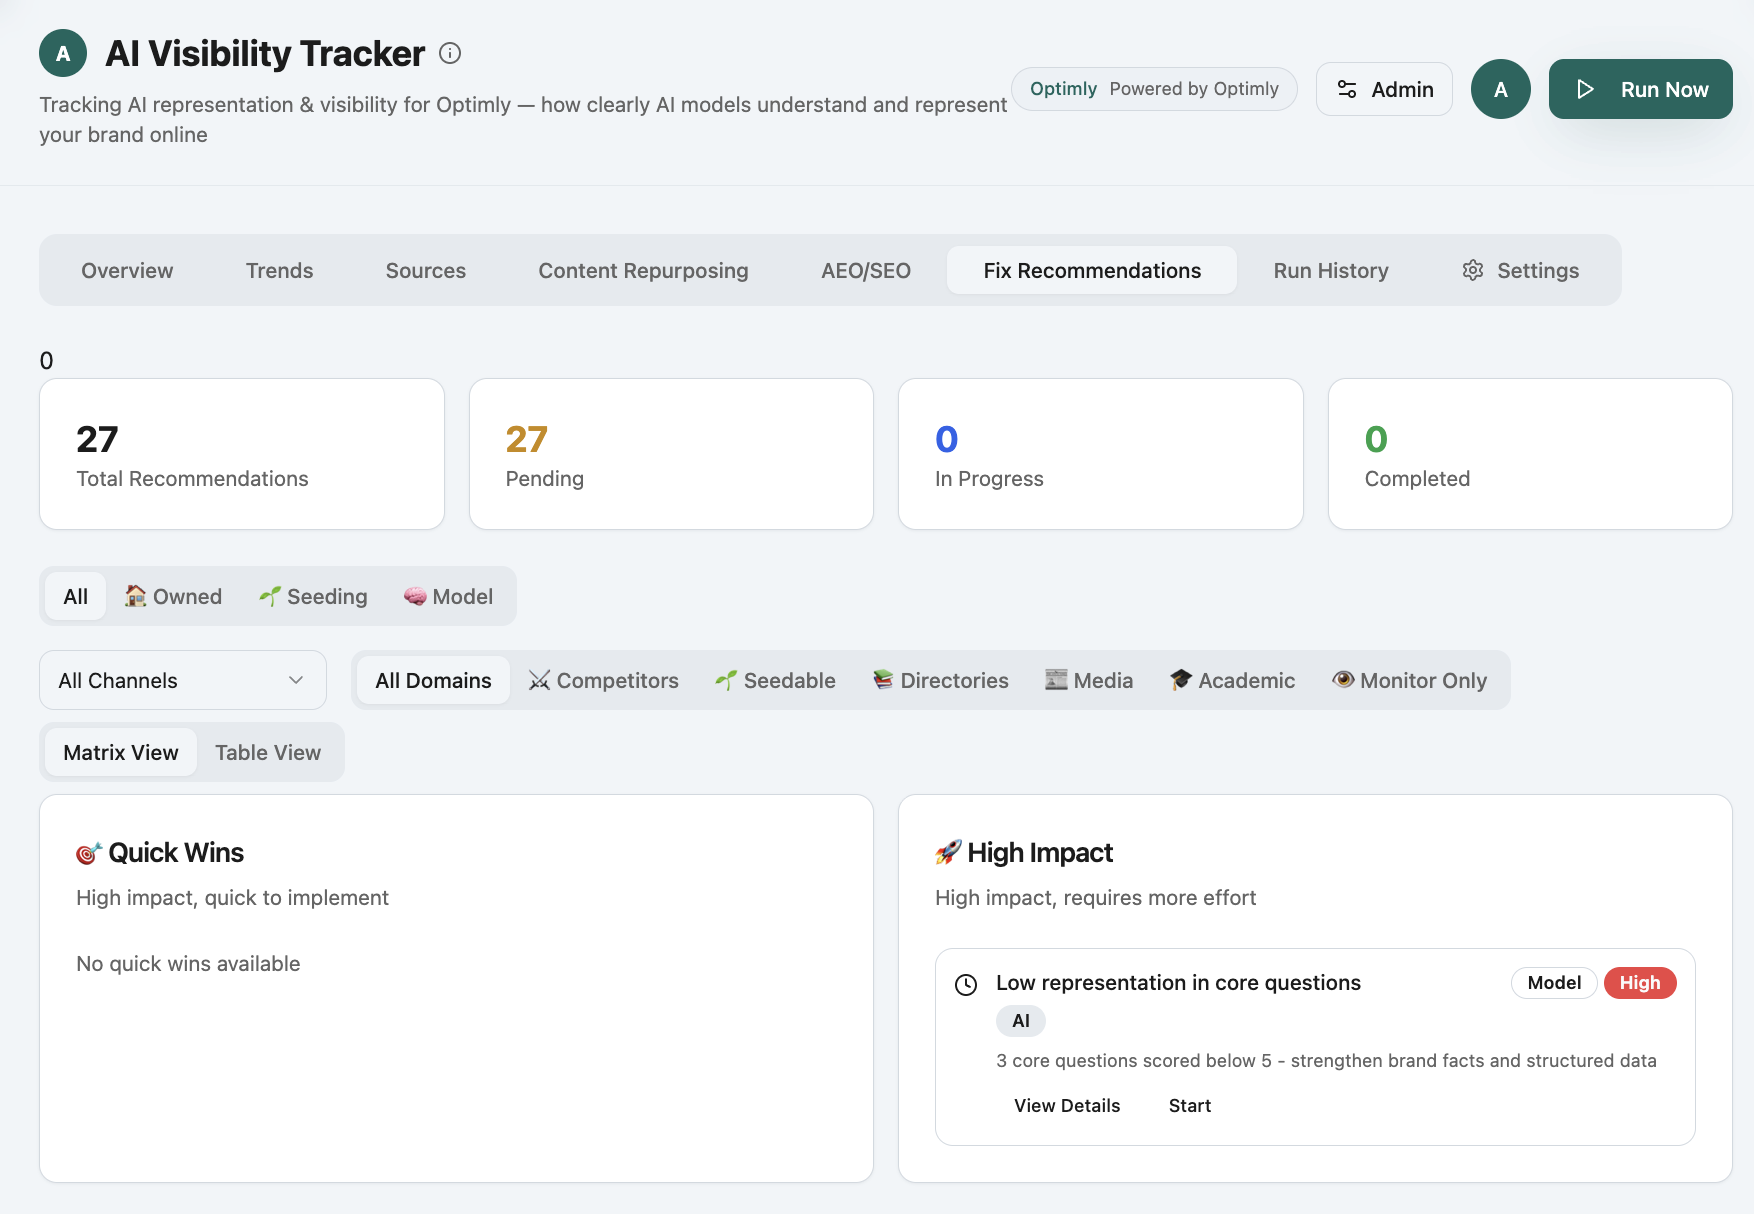Select the Competitors crossed-swords filter icon
The image size is (1754, 1214).
pos(539,680)
